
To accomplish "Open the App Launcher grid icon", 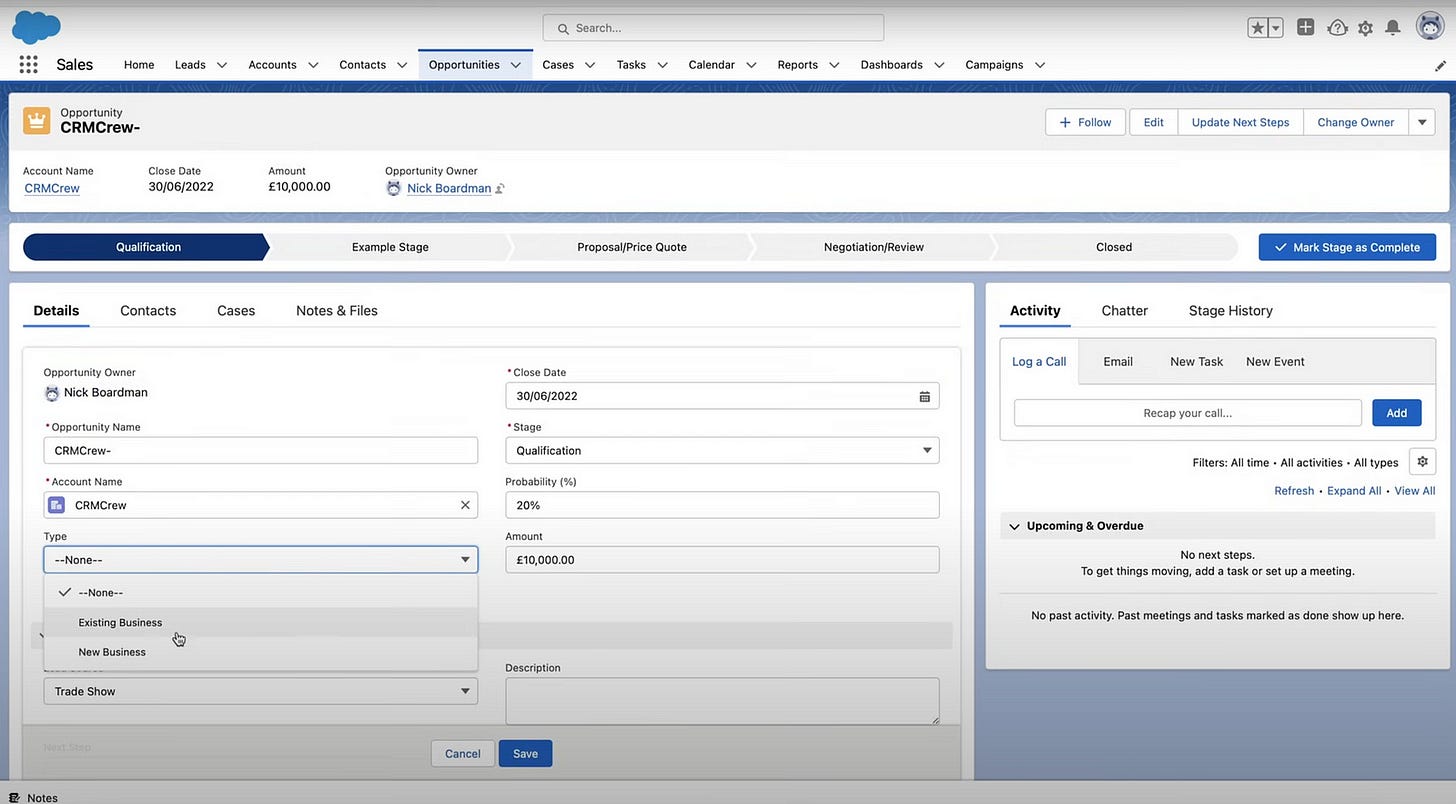I will pyautogui.click(x=28, y=64).
